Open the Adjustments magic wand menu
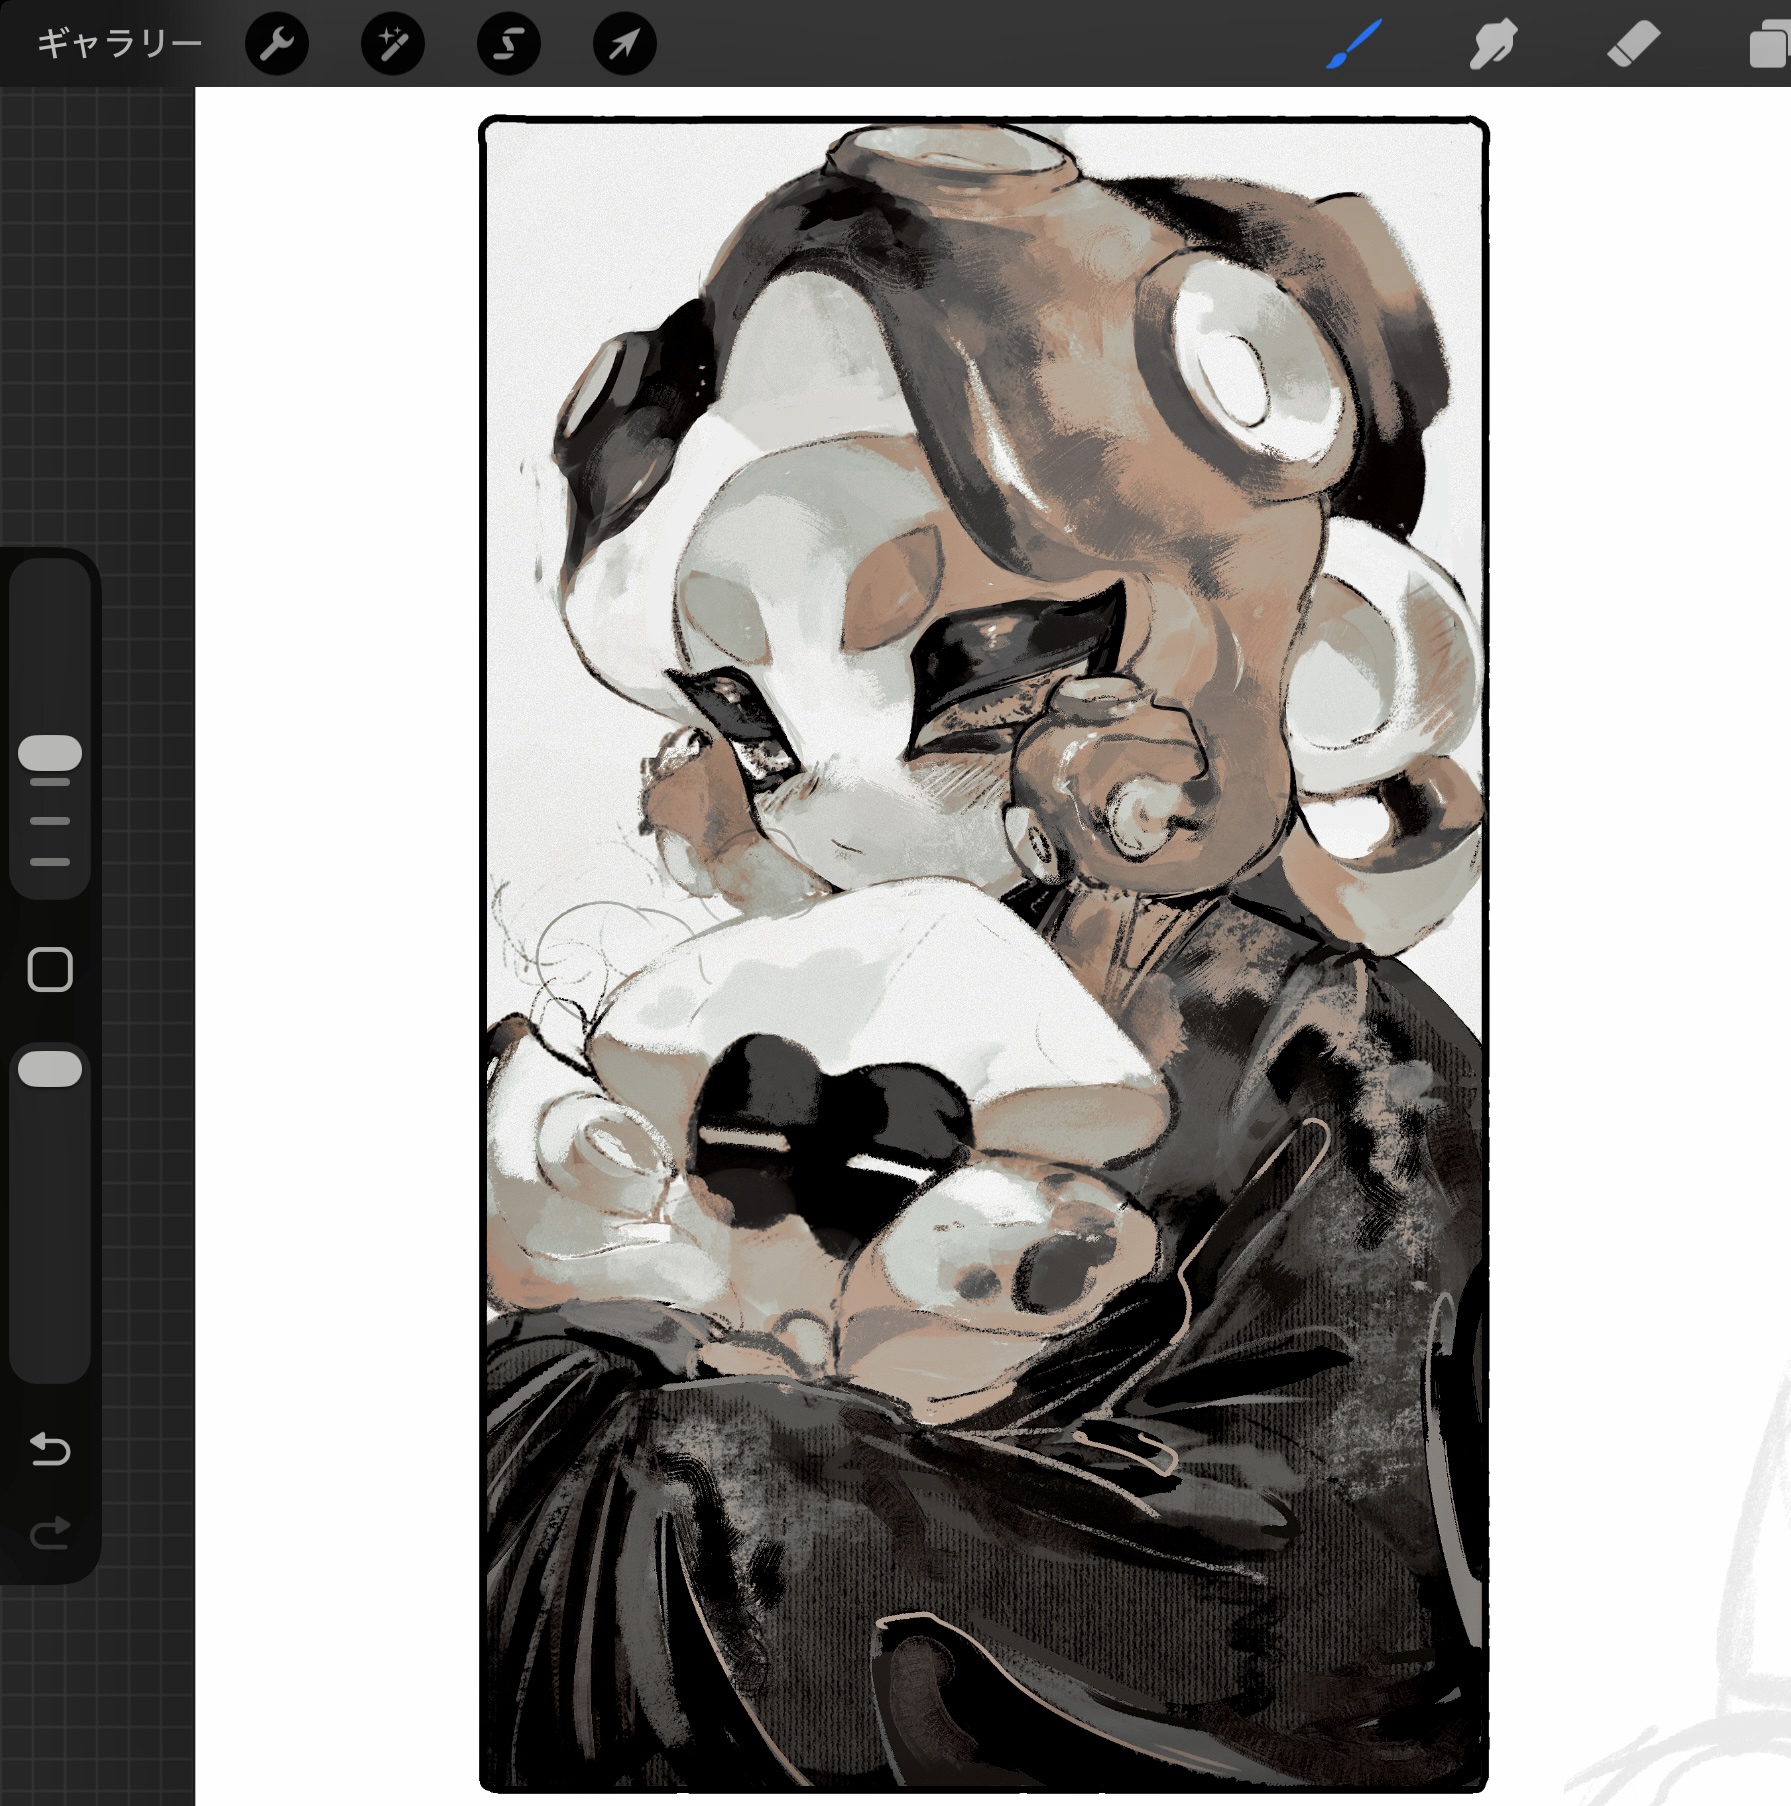This screenshot has width=1791, height=1806. pyautogui.click(x=392, y=44)
